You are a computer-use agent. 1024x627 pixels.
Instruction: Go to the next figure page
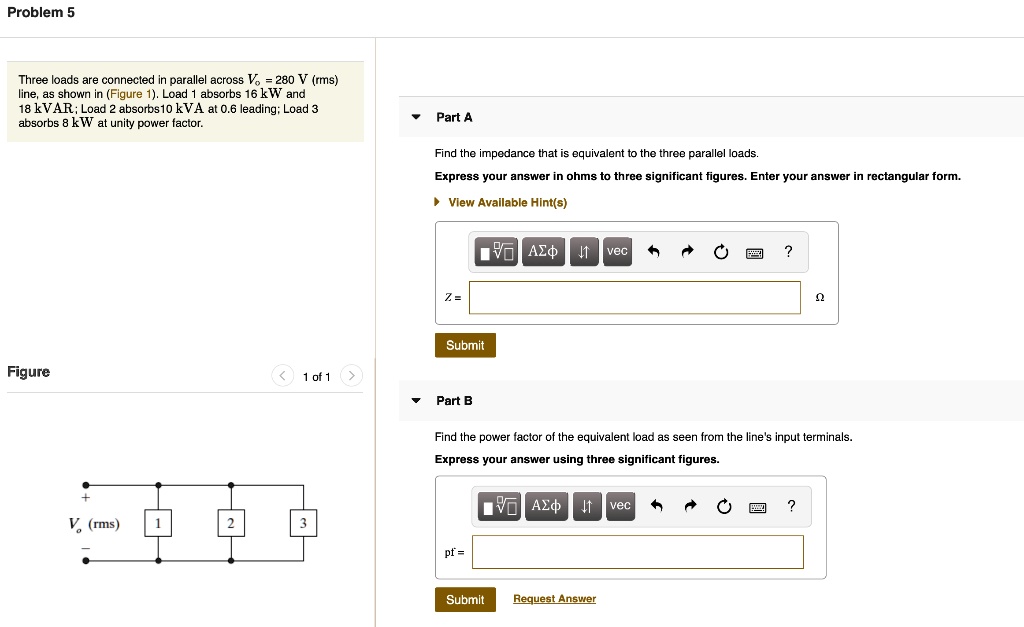(351, 376)
